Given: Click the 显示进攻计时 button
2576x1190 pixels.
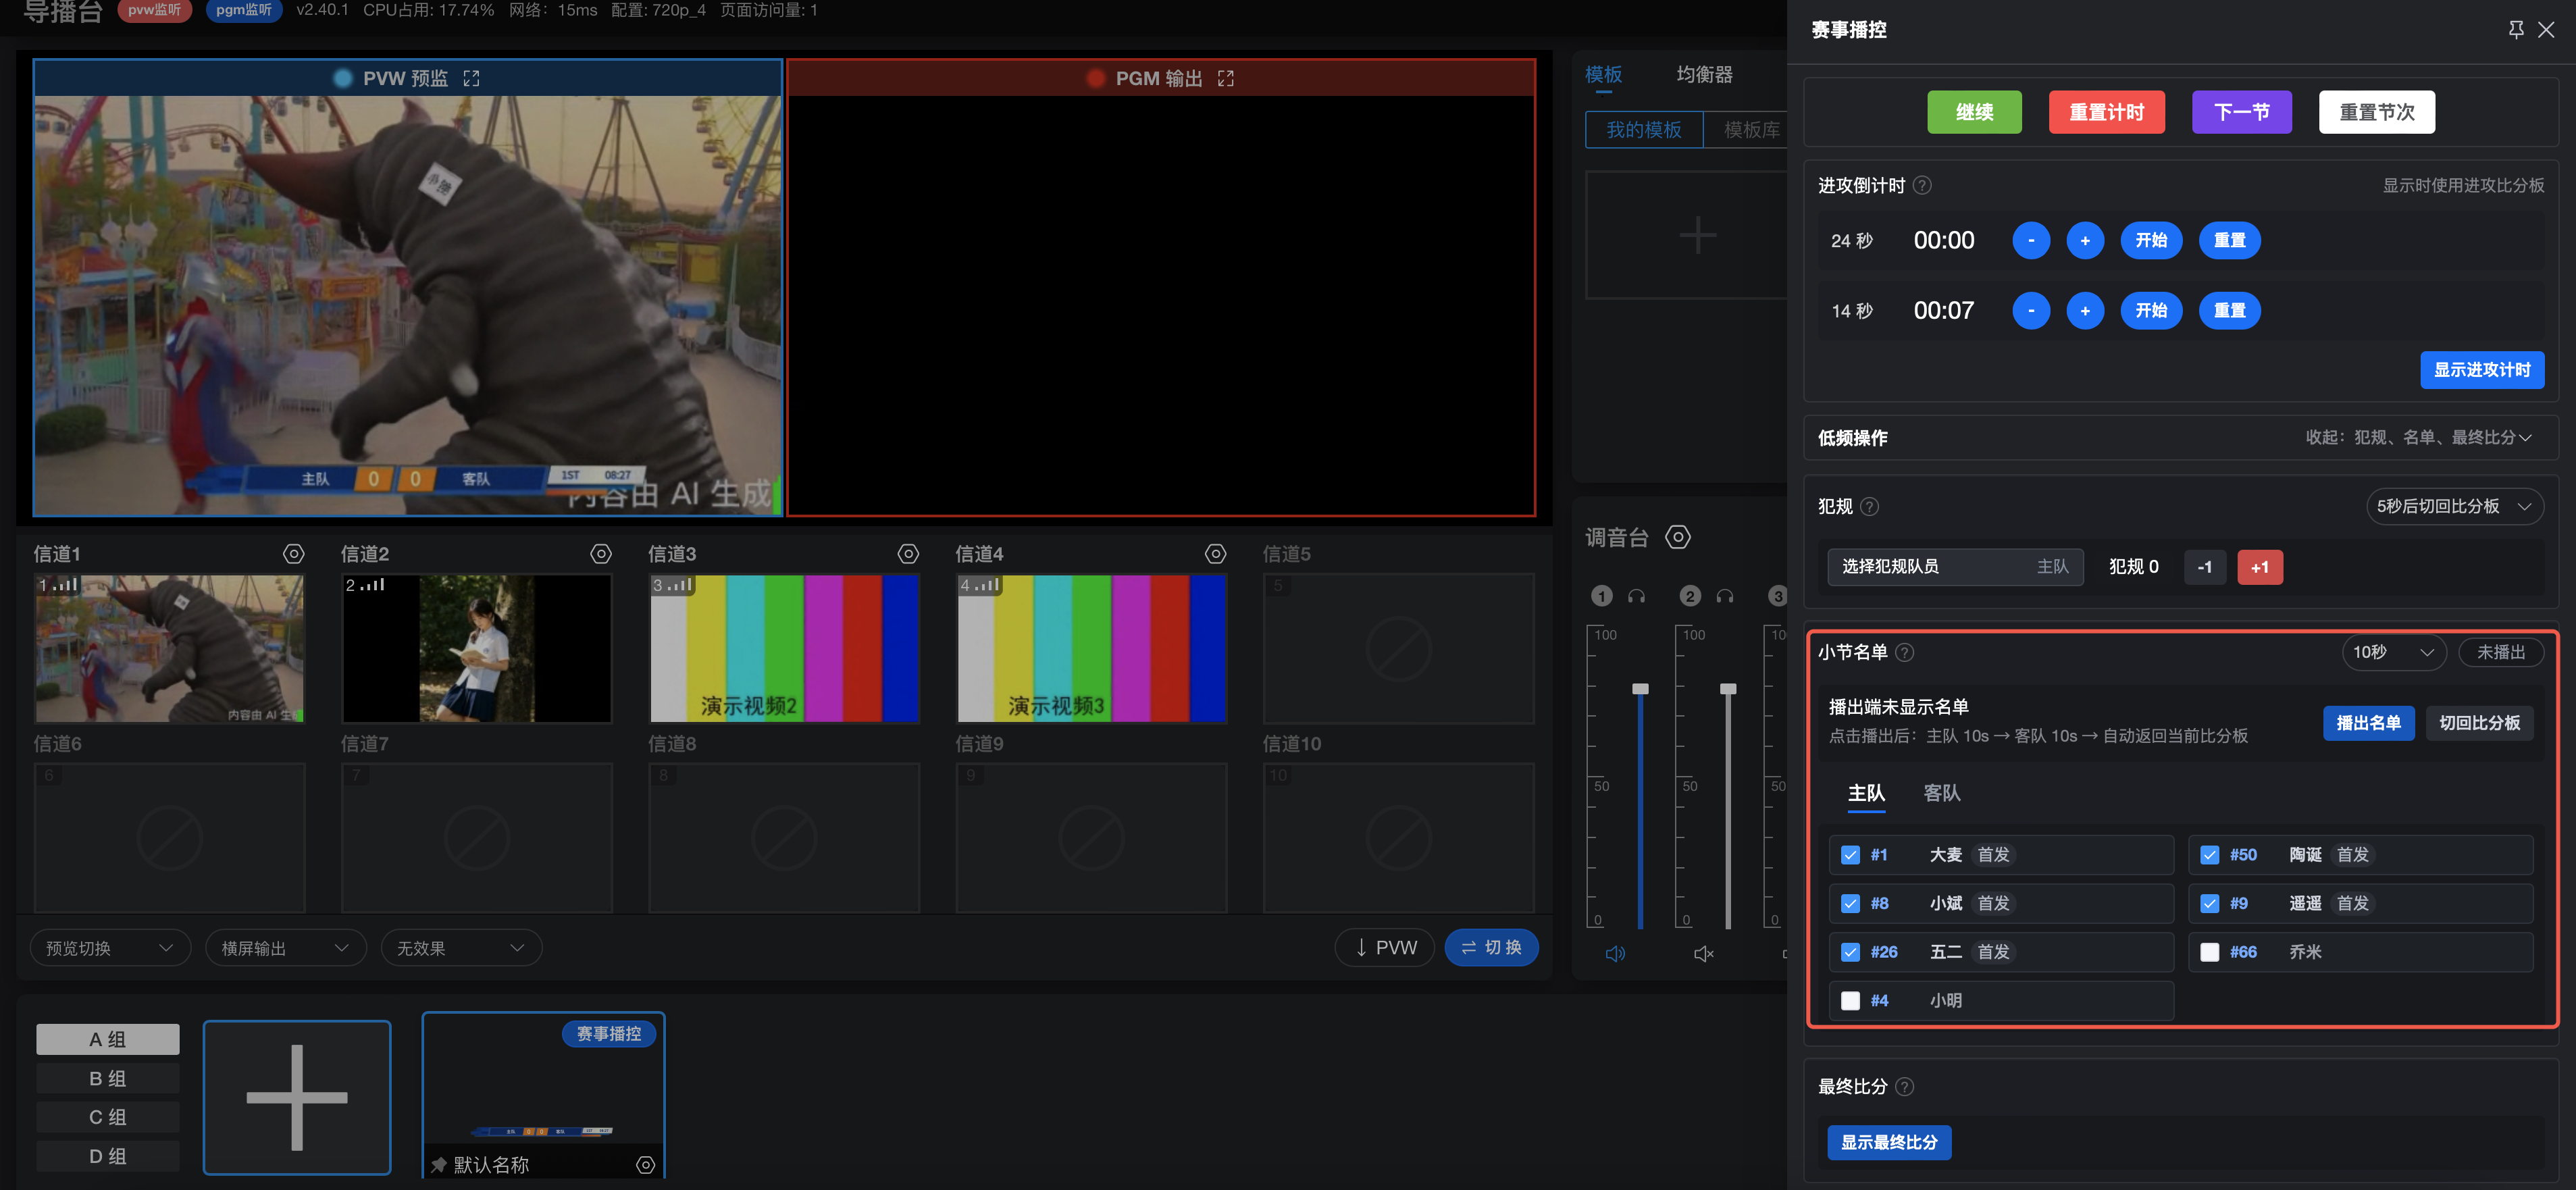Looking at the screenshot, I should point(2482,370).
